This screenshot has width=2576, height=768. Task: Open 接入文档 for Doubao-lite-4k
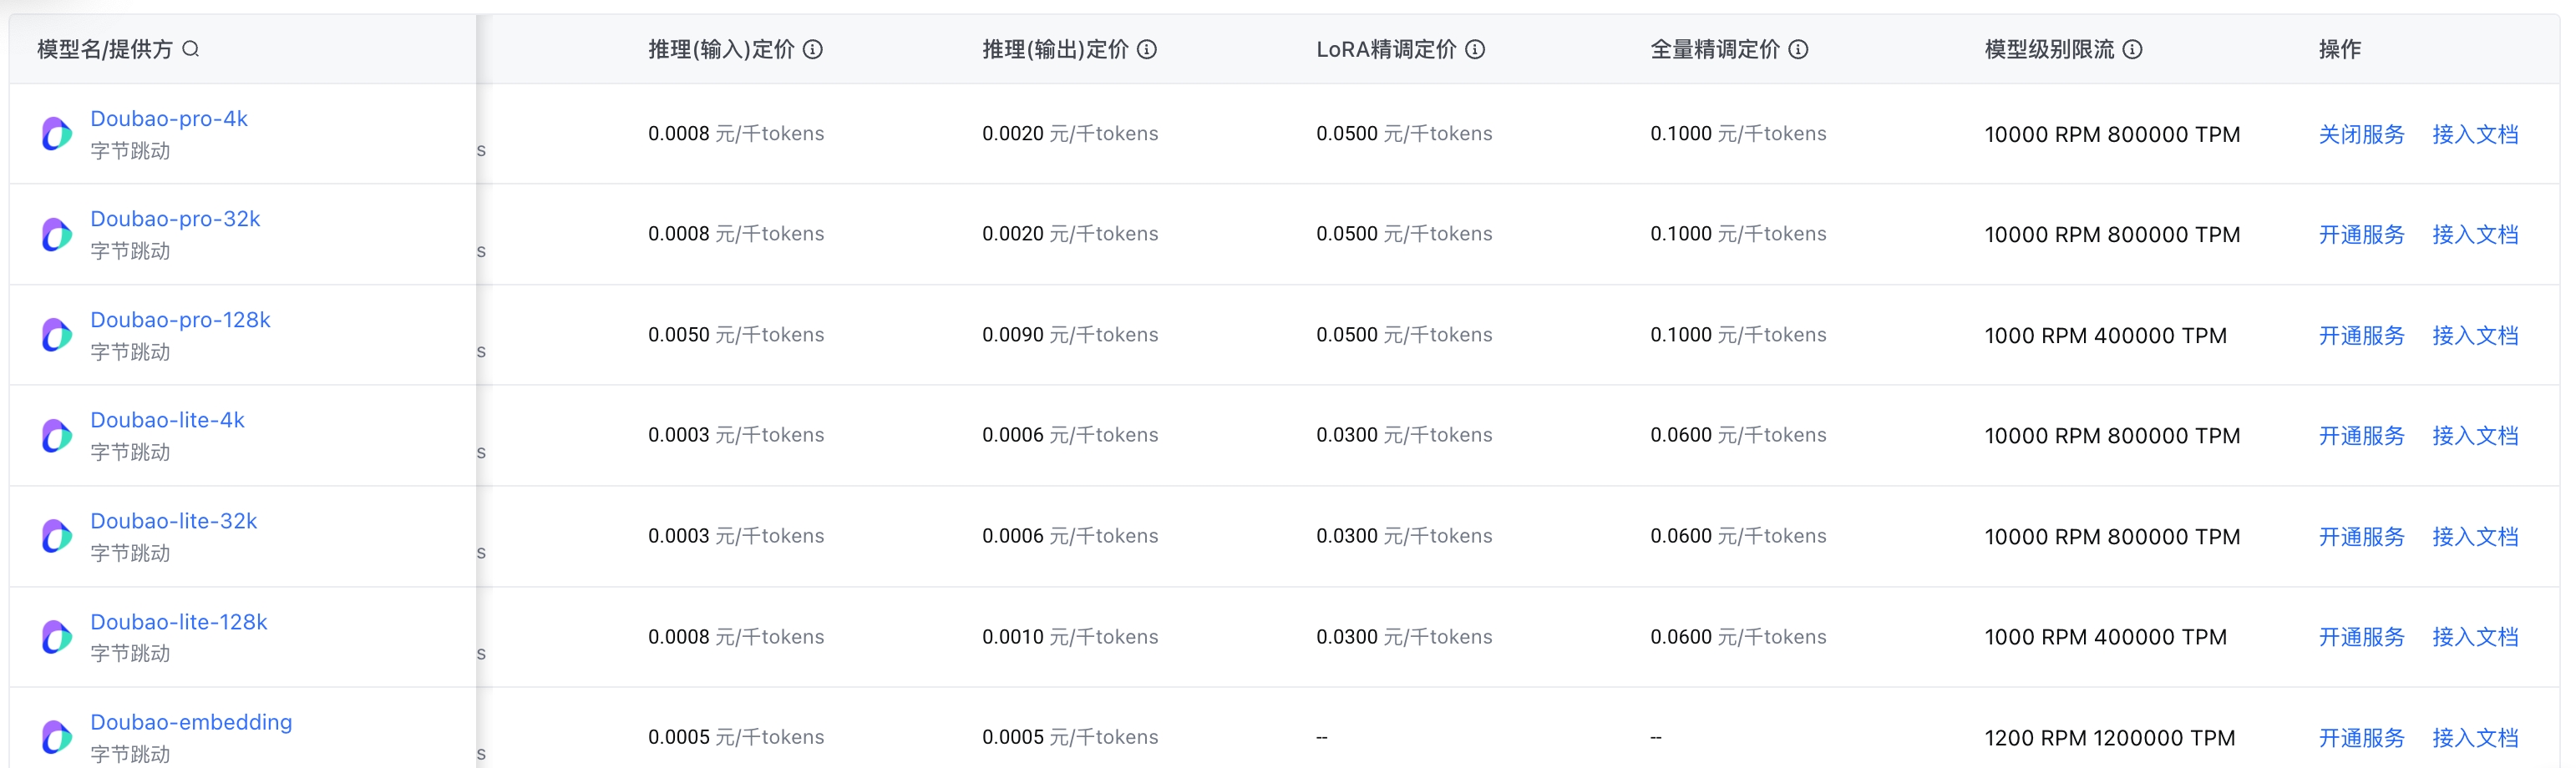click(2475, 436)
